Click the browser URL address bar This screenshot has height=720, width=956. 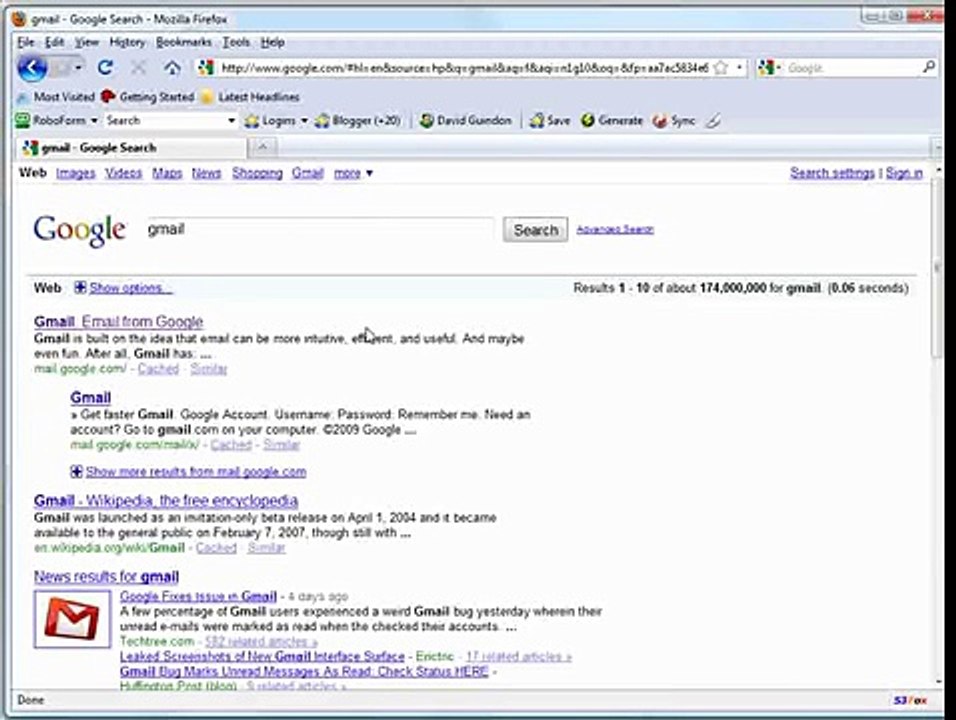tap(463, 68)
